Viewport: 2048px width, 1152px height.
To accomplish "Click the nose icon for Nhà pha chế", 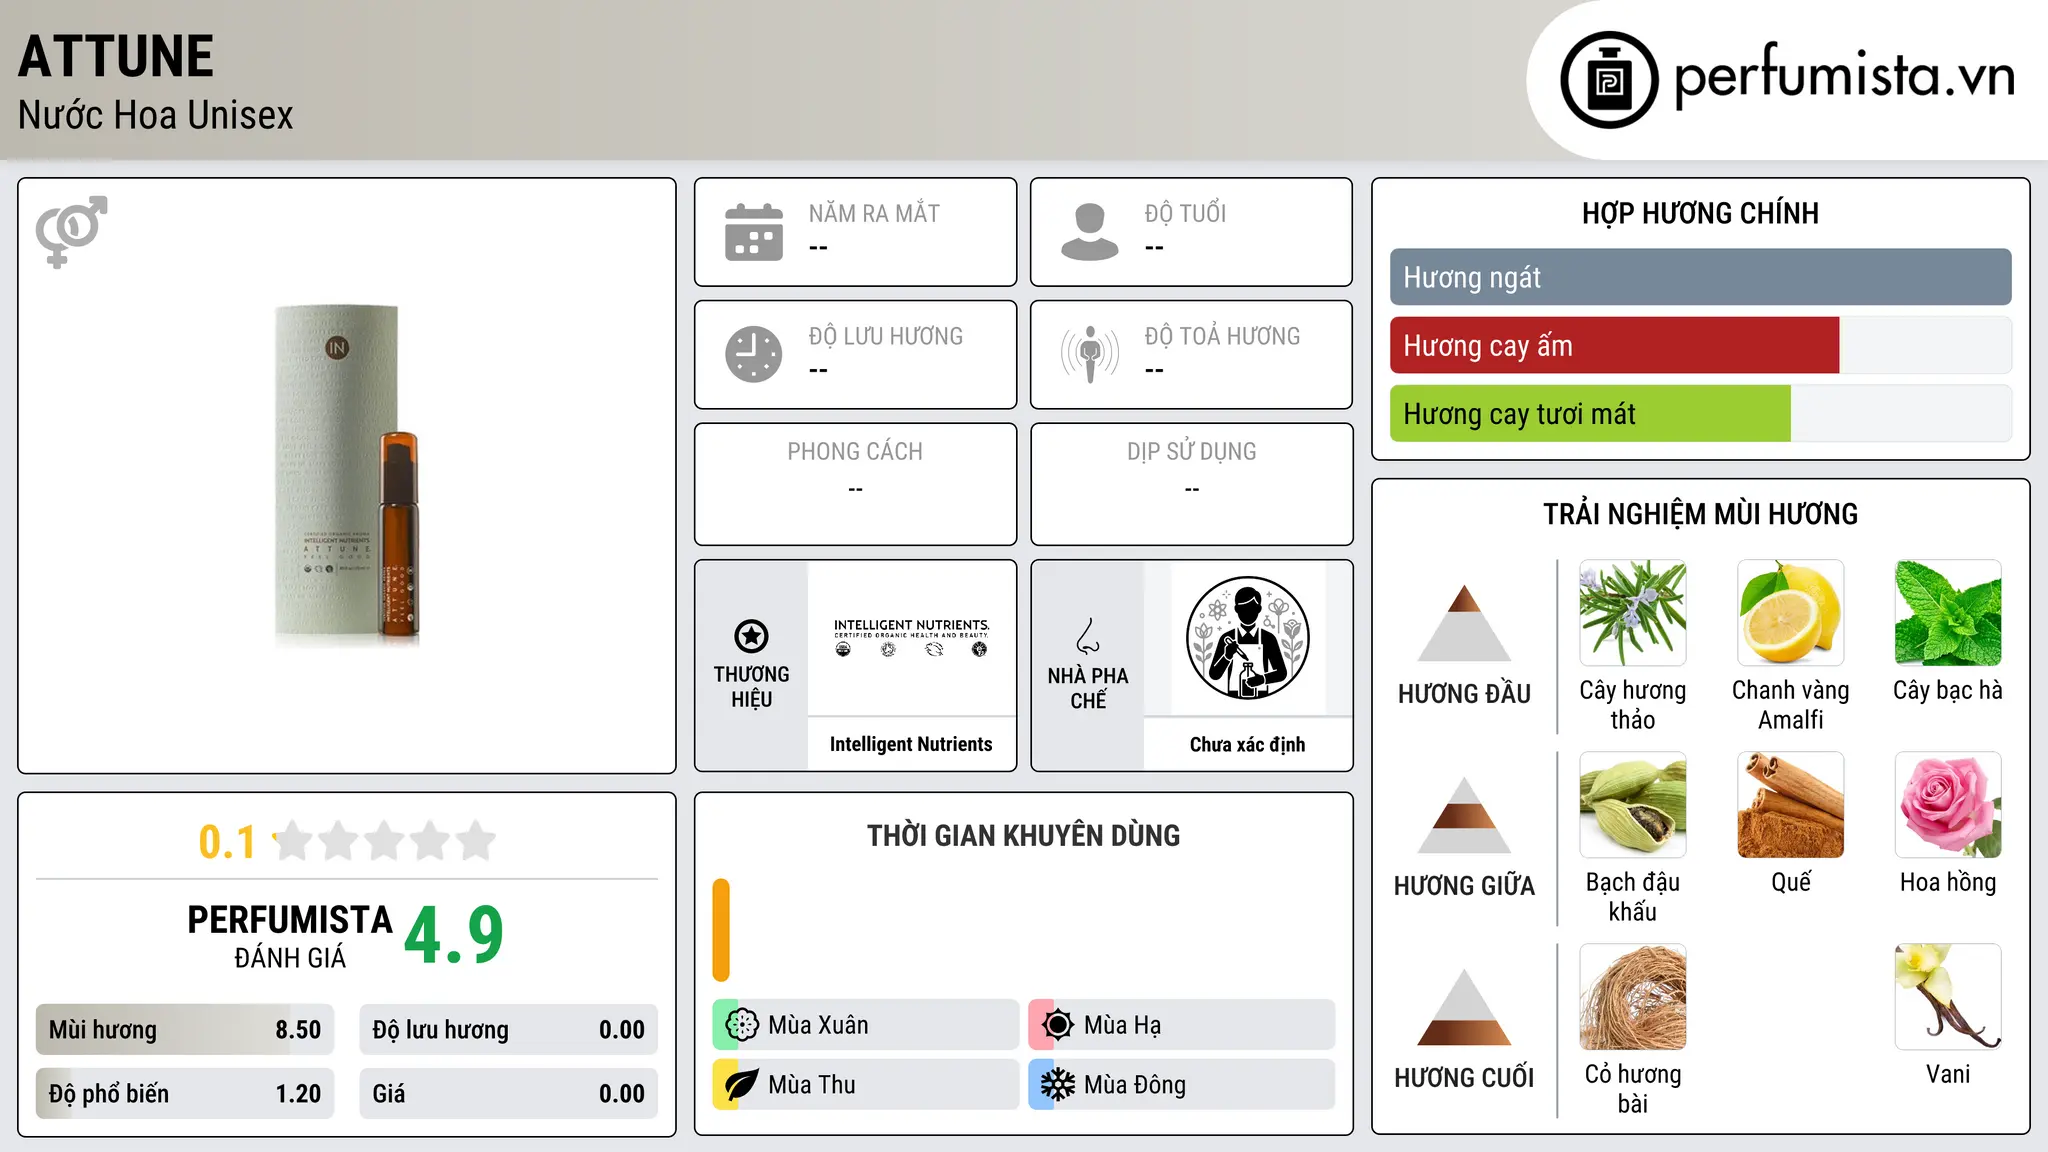I will (1088, 636).
